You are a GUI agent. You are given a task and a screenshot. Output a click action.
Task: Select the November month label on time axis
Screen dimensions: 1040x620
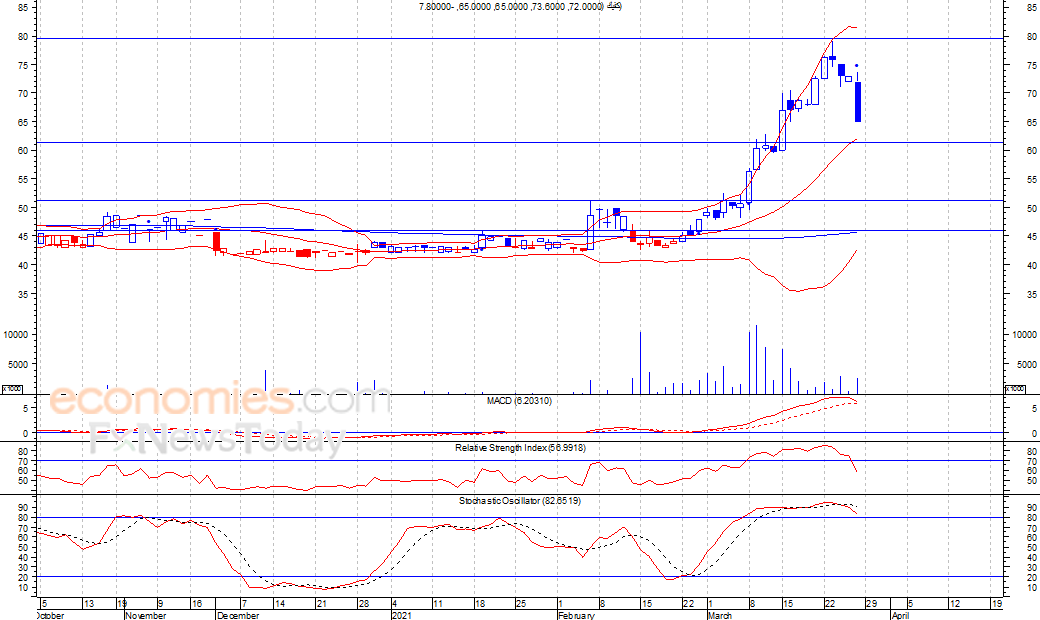(x=145, y=615)
